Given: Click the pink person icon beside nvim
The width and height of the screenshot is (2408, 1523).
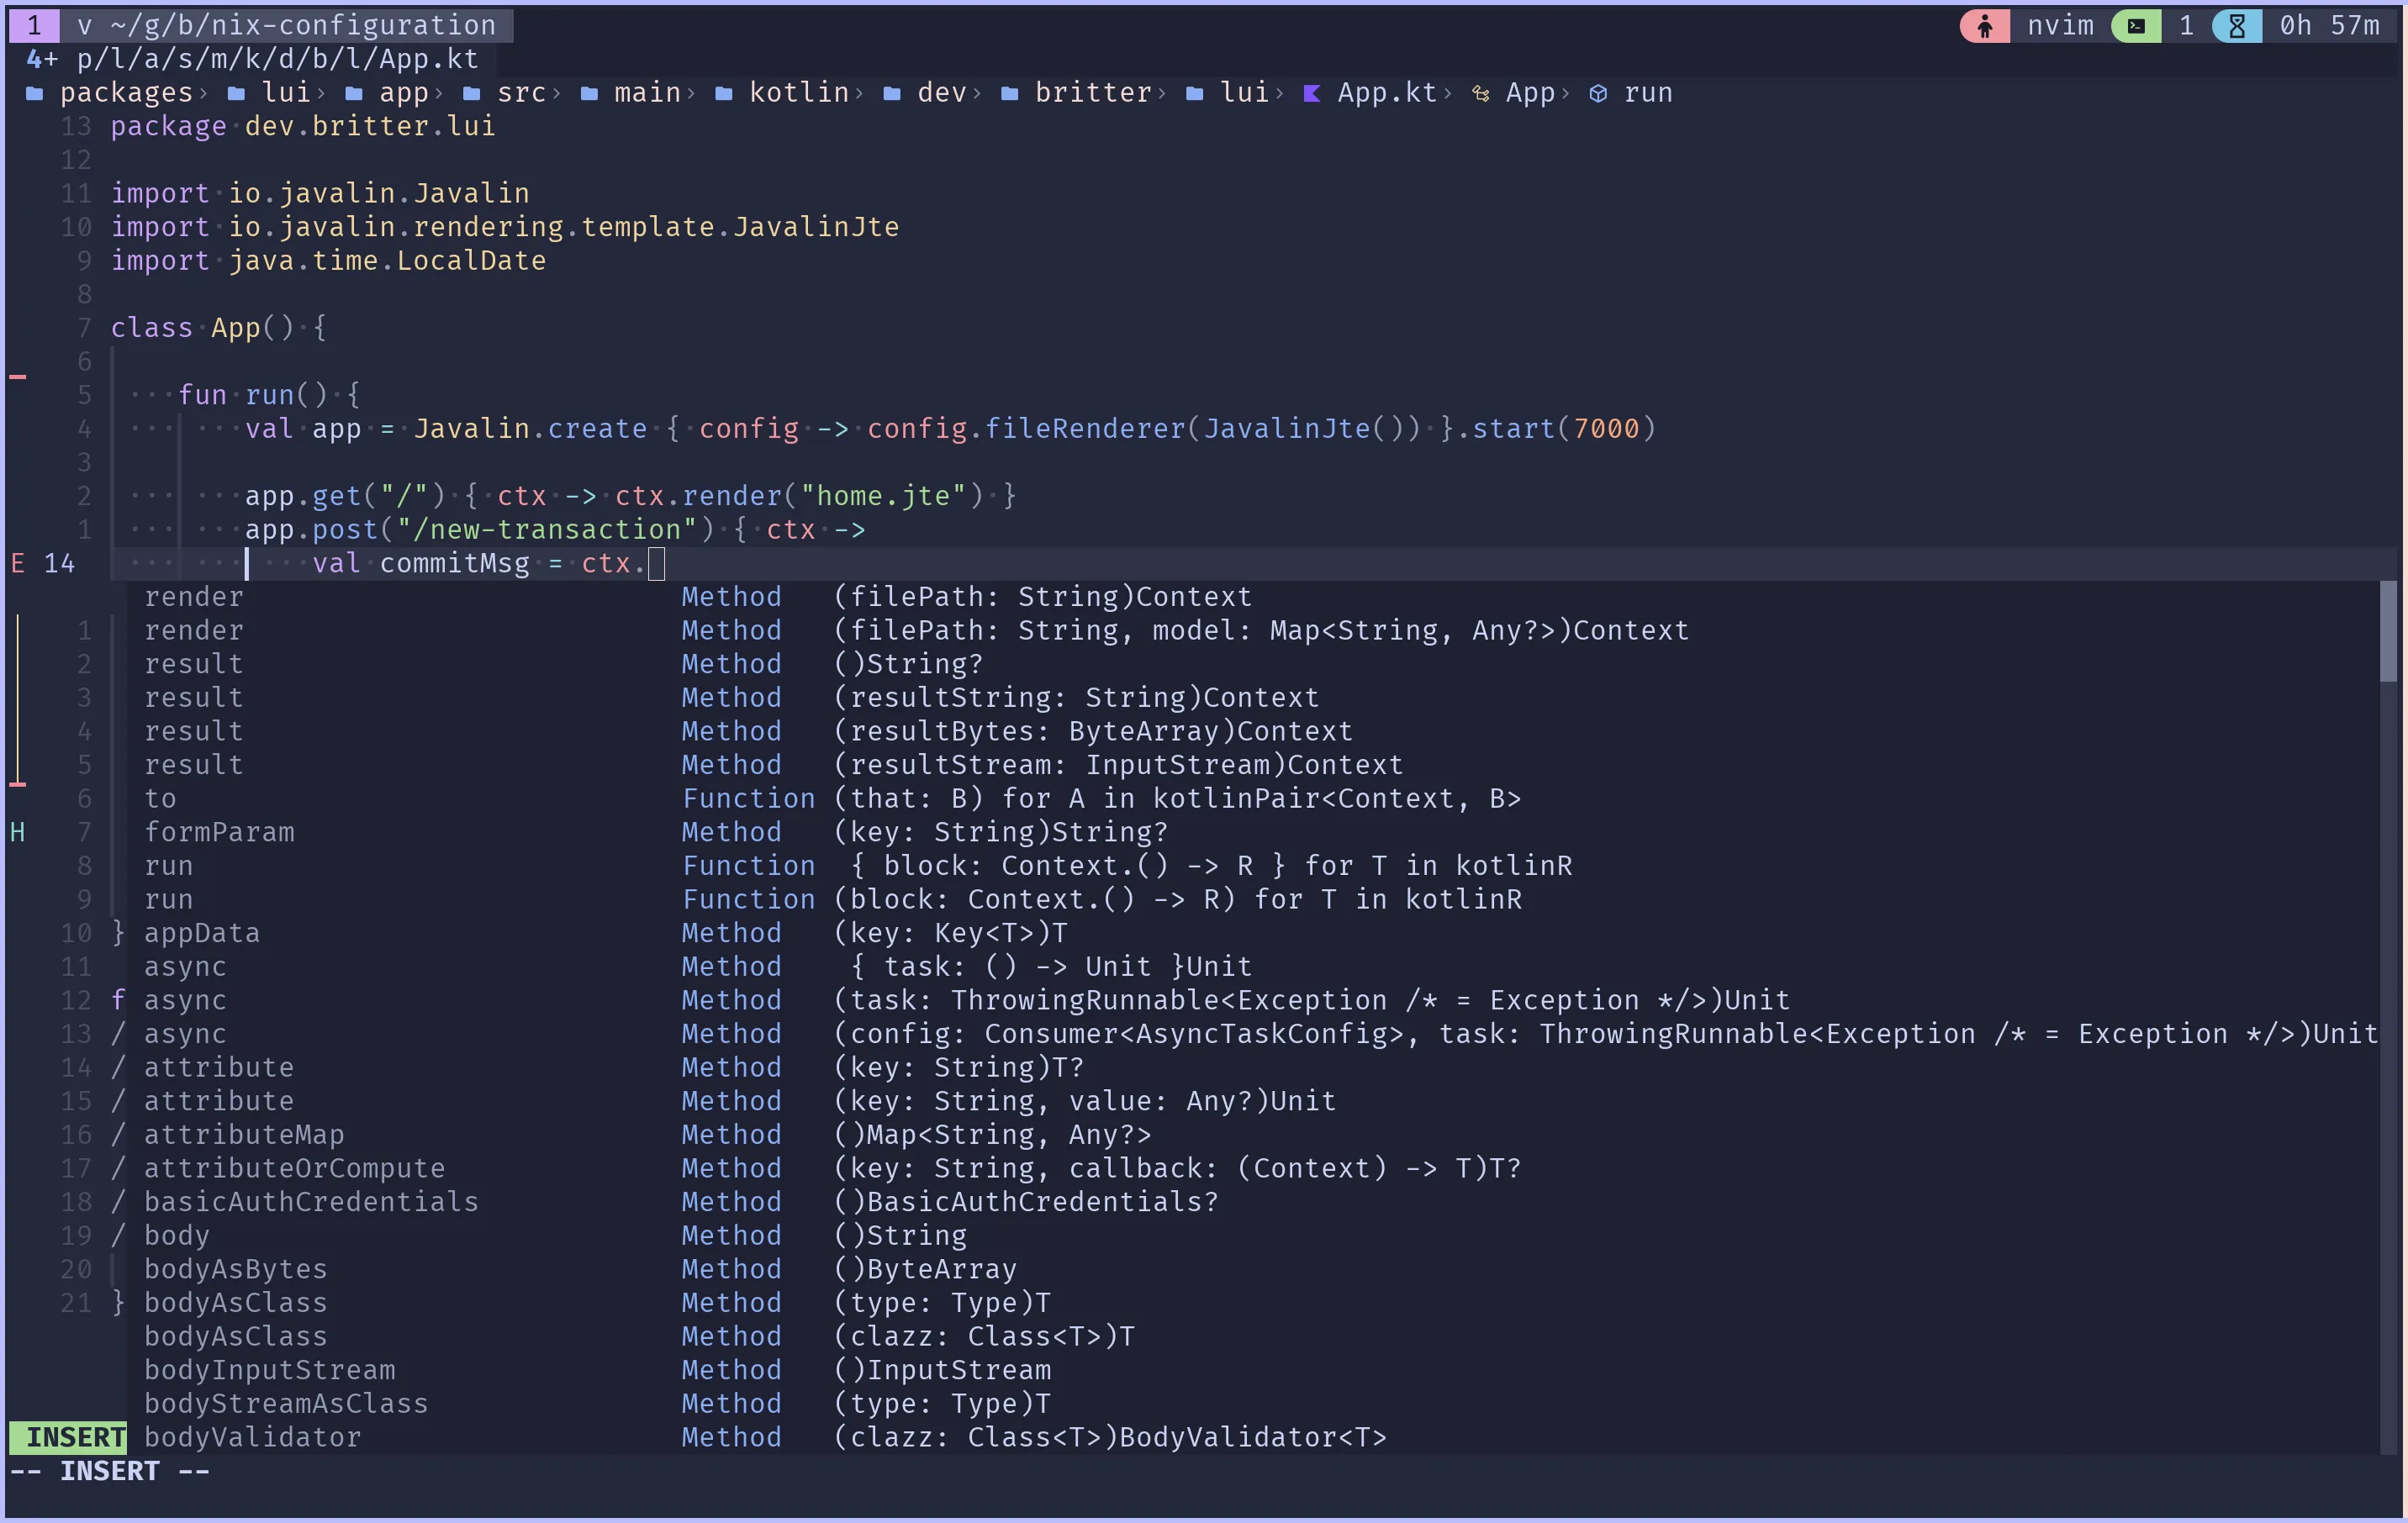Looking at the screenshot, I should coord(1985,25).
